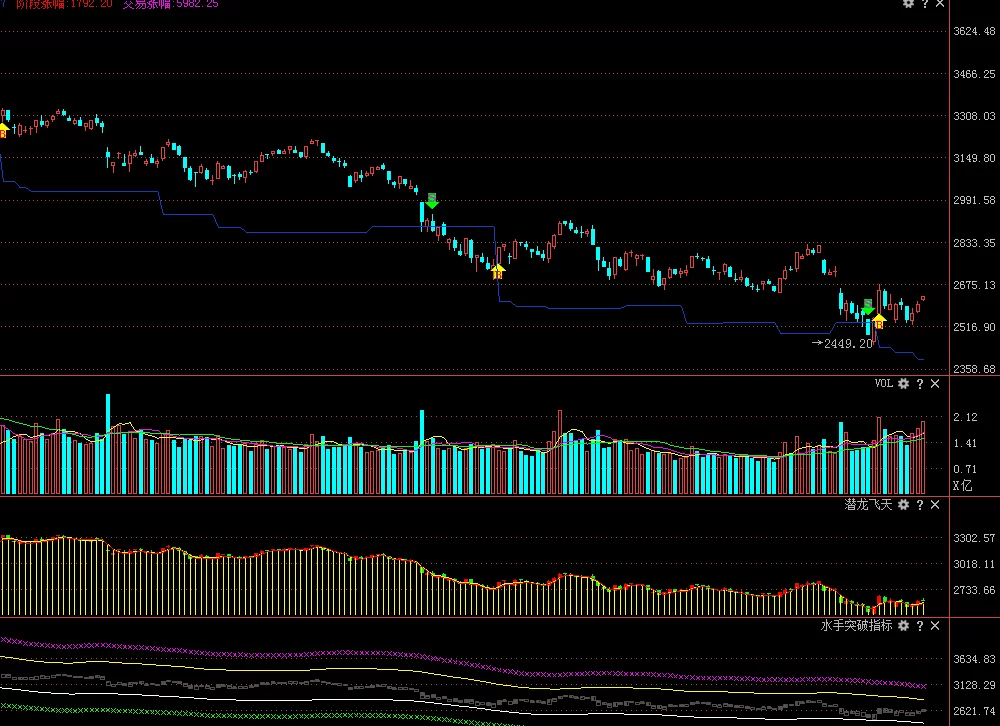
Task: Click the 交易涨幅 value text
Action: click(170, 4)
